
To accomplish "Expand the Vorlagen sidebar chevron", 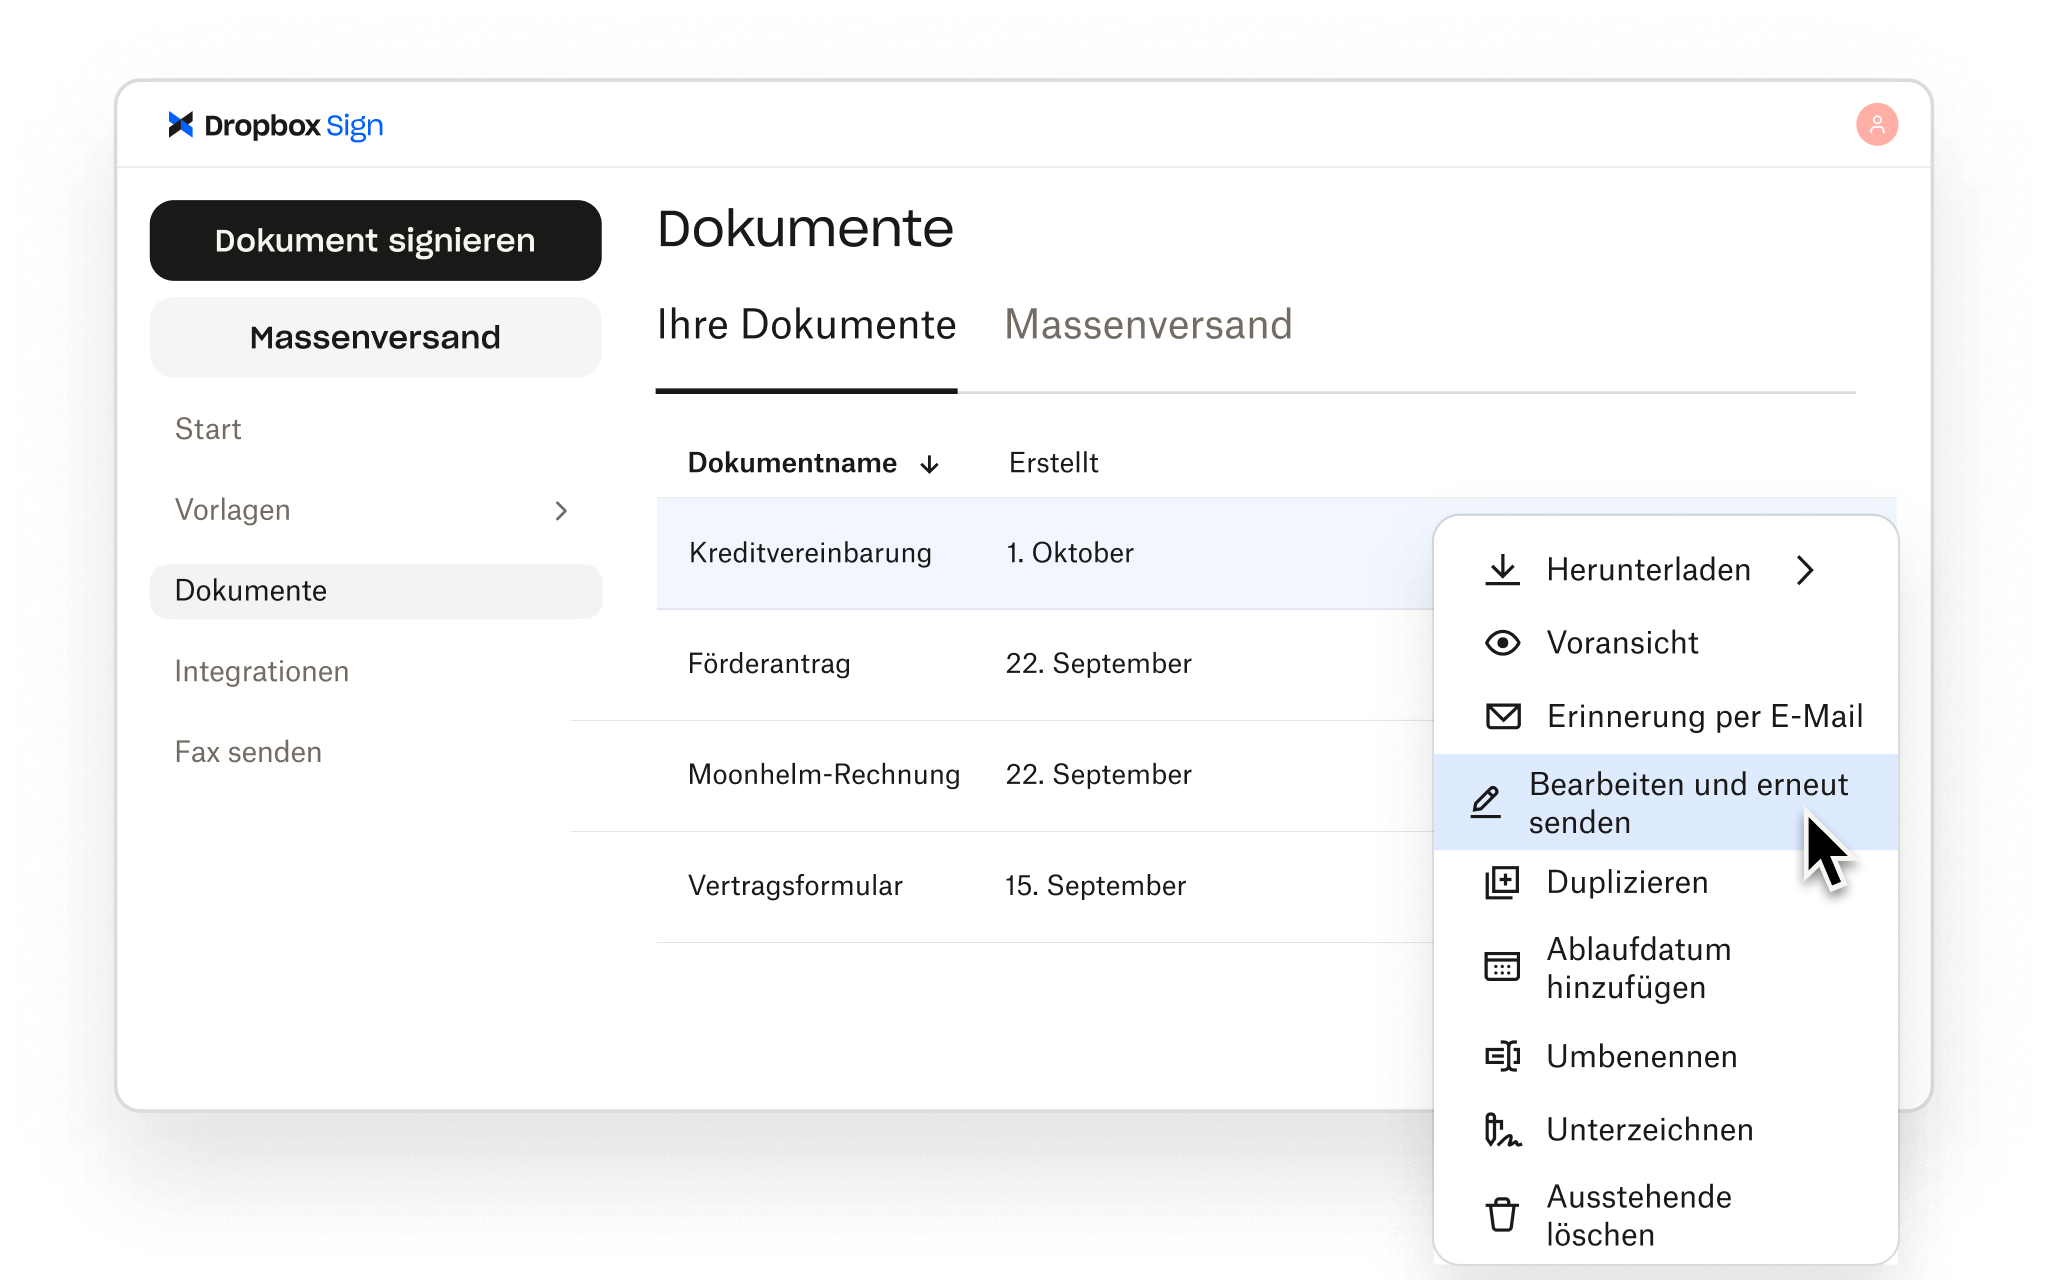I will point(561,511).
